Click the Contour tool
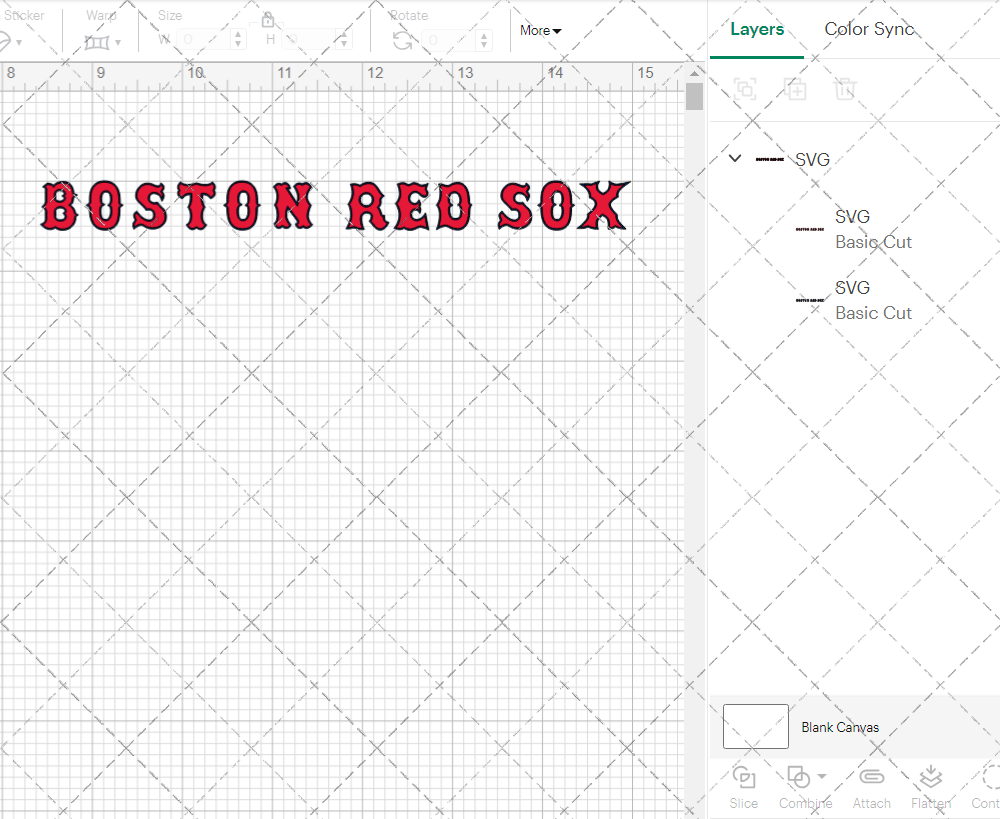The width and height of the screenshot is (1000, 819). coord(985,782)
